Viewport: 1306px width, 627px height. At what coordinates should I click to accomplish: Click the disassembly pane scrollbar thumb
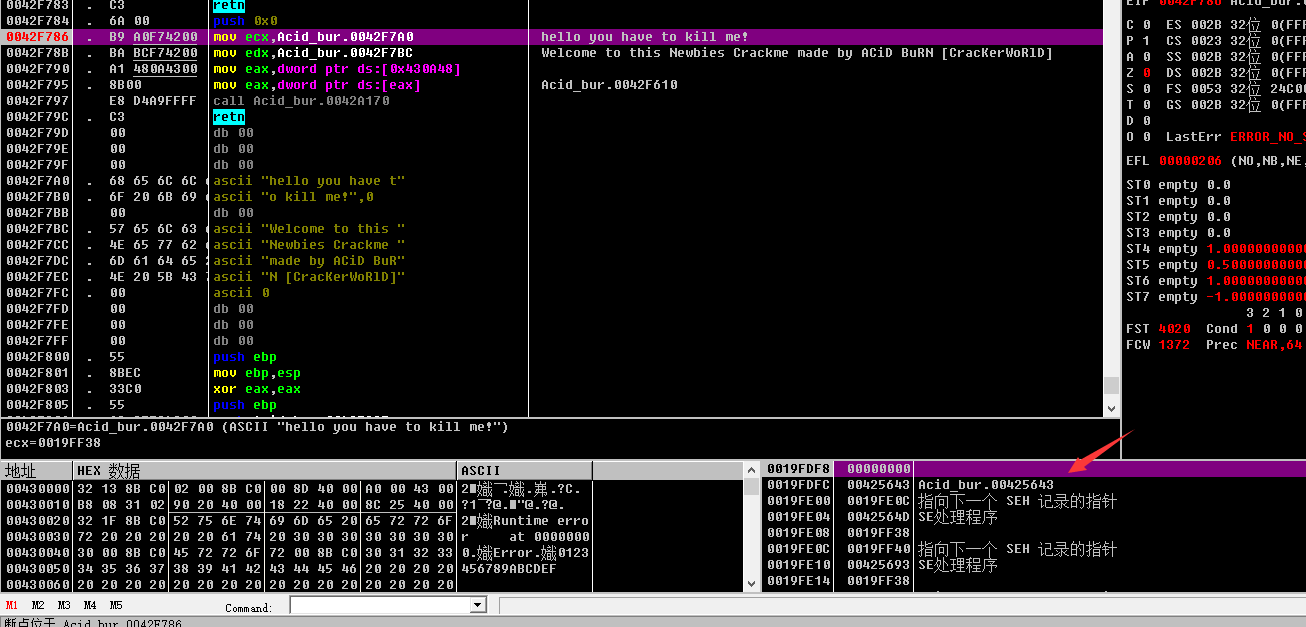coord(1111,386)
